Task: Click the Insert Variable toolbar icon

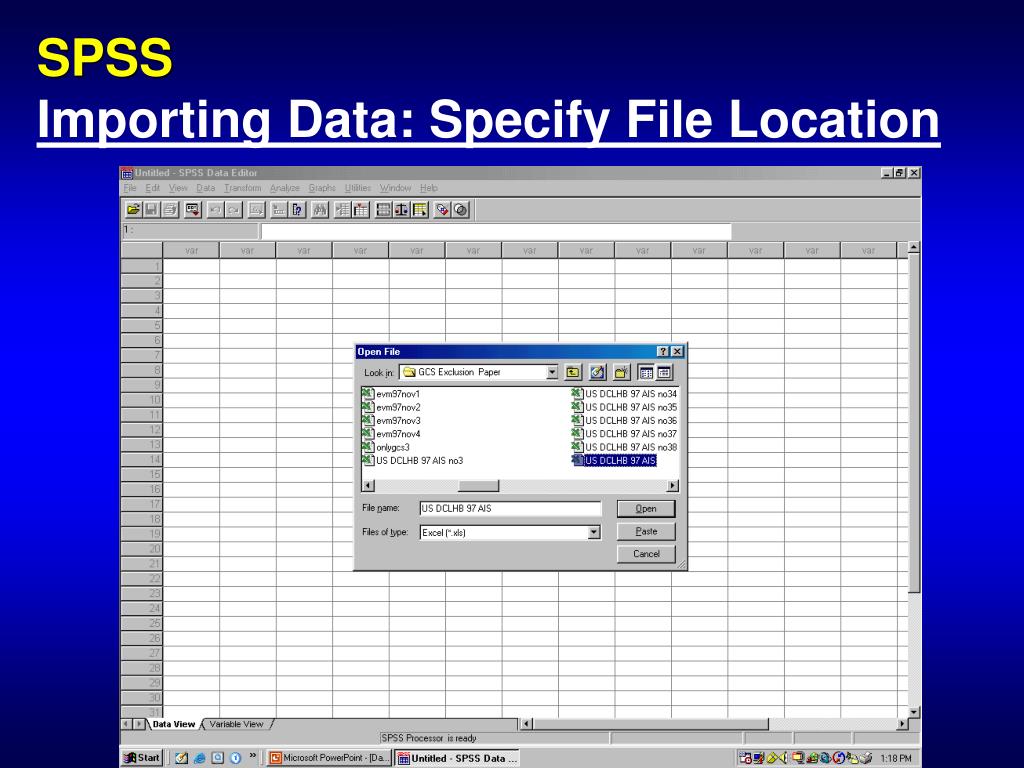Action: click(x=360, y=210)
